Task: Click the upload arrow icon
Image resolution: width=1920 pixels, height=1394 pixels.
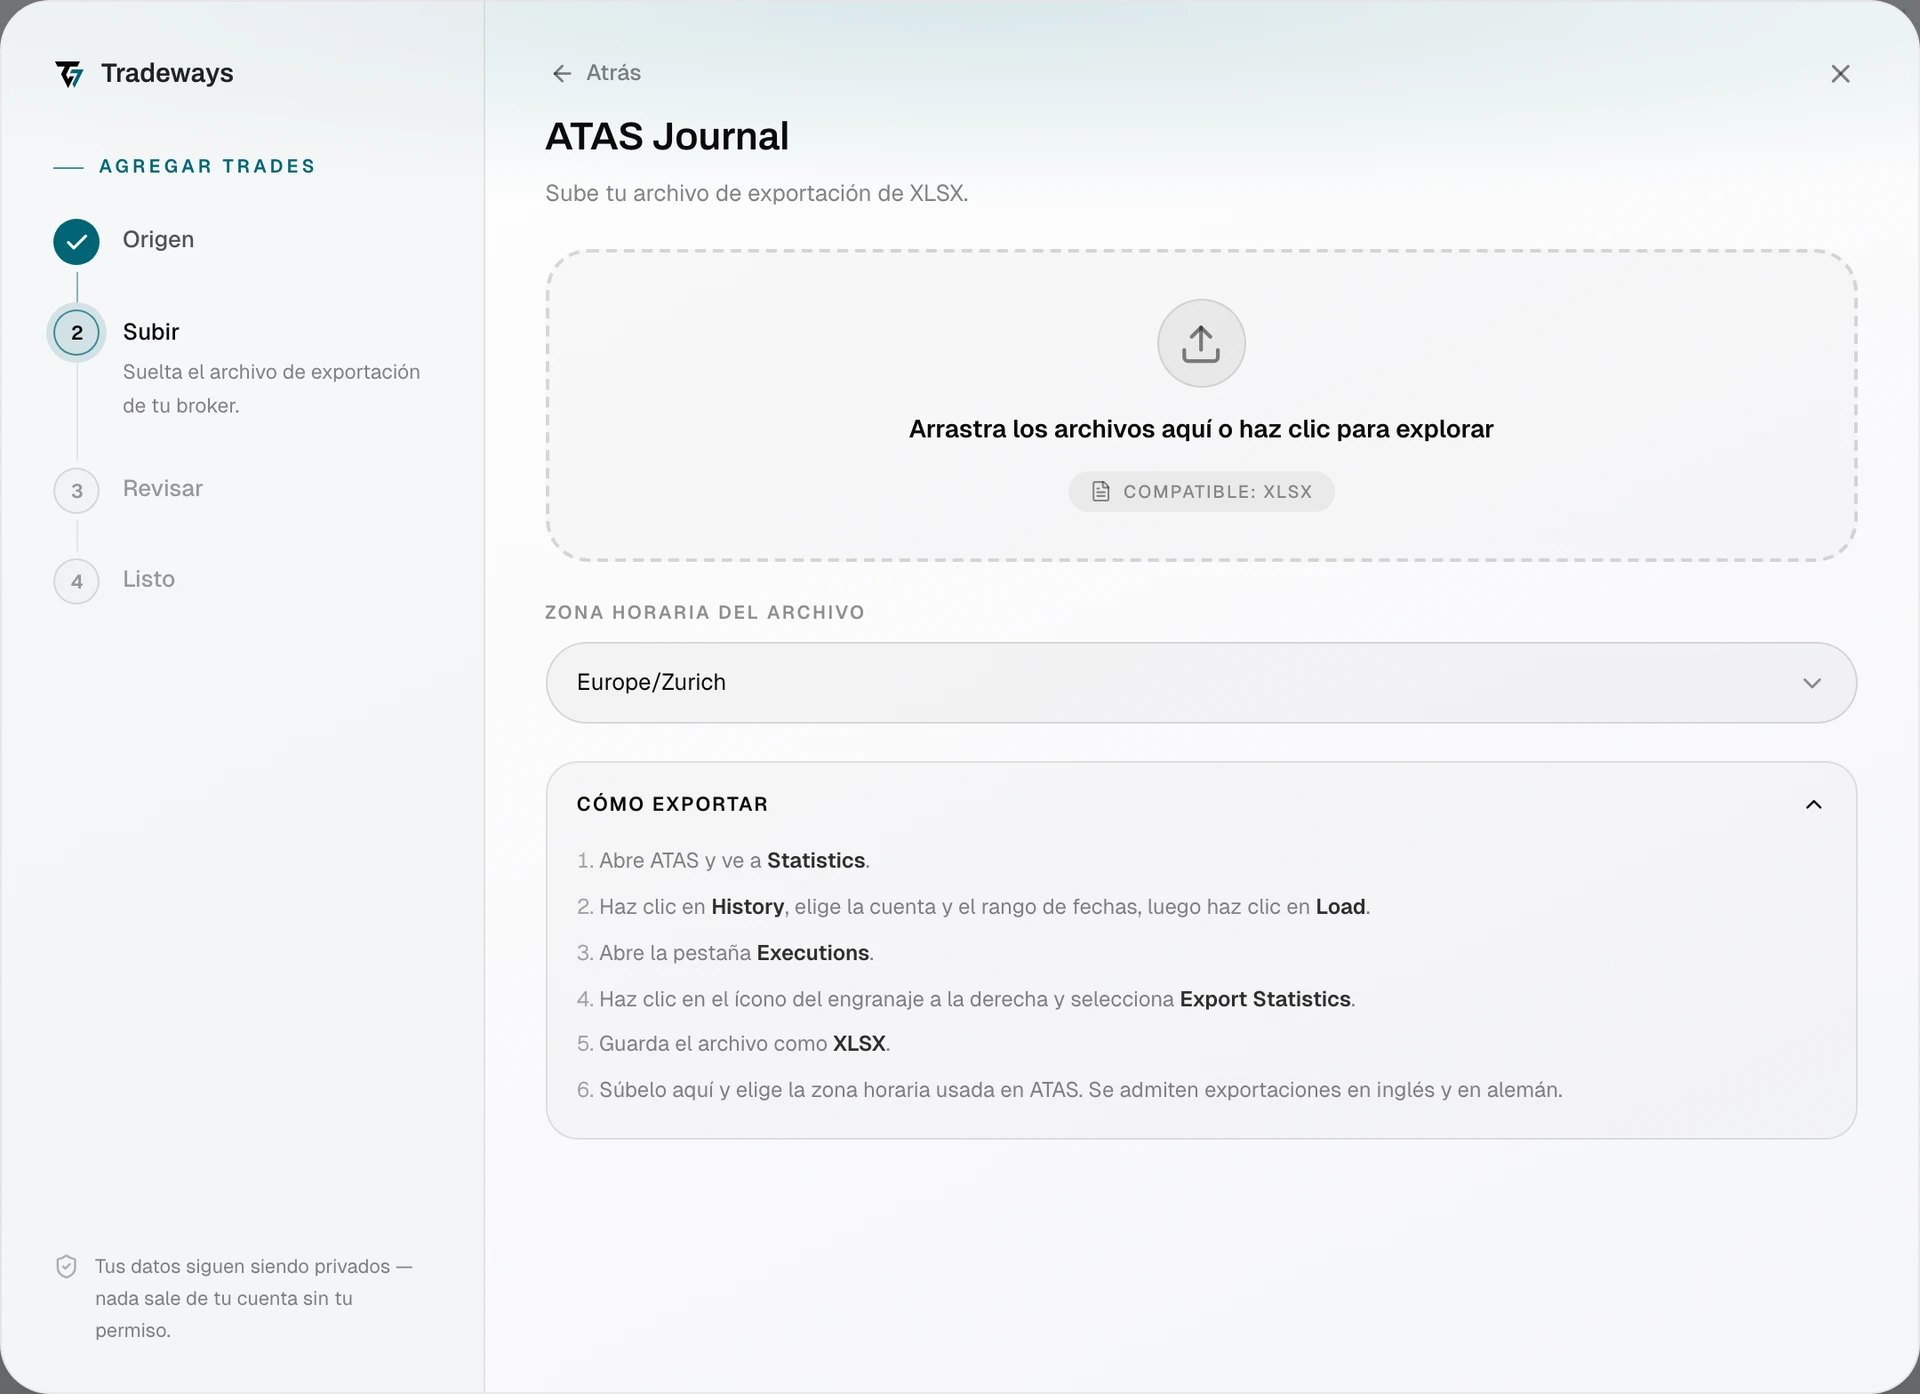Action: pos(1201,343)
